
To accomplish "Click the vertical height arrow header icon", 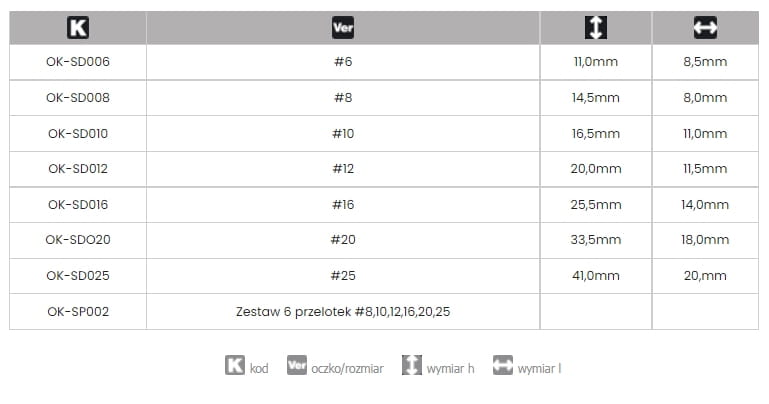I will [595, 28].
